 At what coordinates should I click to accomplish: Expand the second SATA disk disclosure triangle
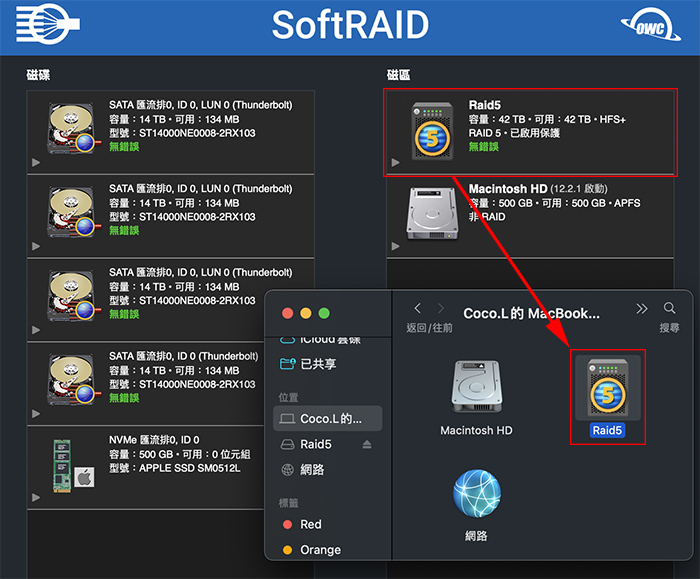(36, 246)
